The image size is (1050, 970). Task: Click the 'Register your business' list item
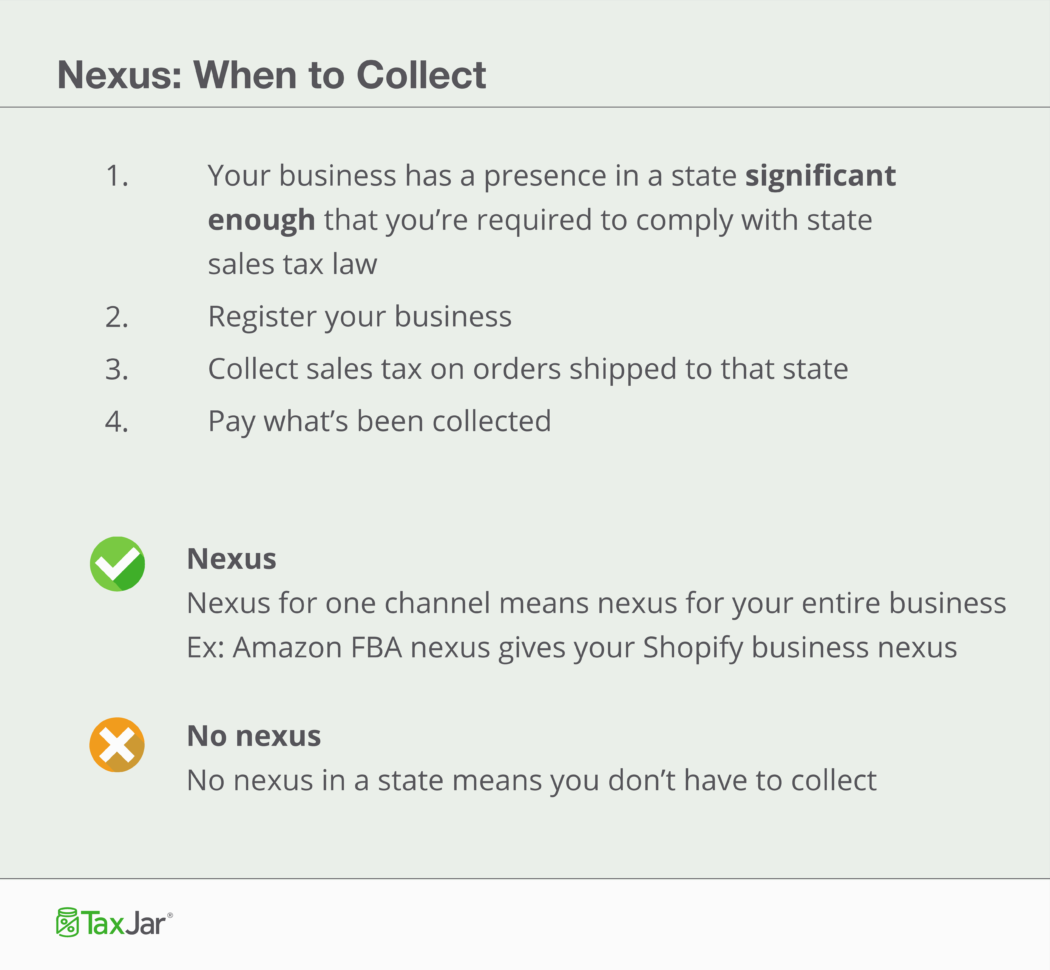tap(359, 317)
